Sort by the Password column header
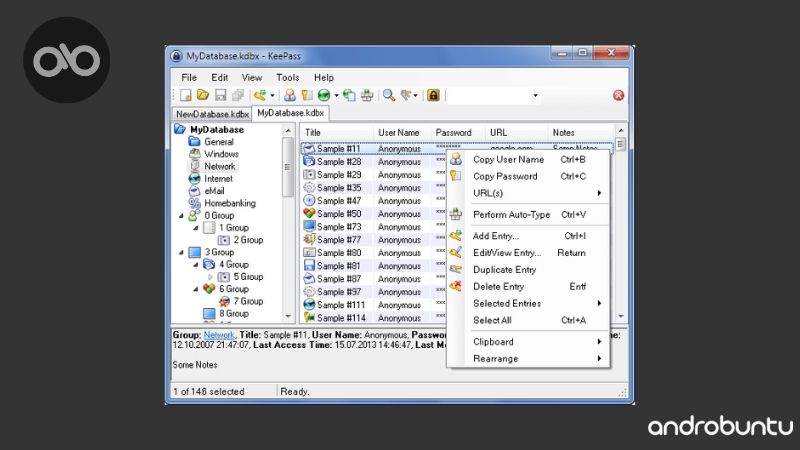The image size is (800, 450). pos(458,133)
